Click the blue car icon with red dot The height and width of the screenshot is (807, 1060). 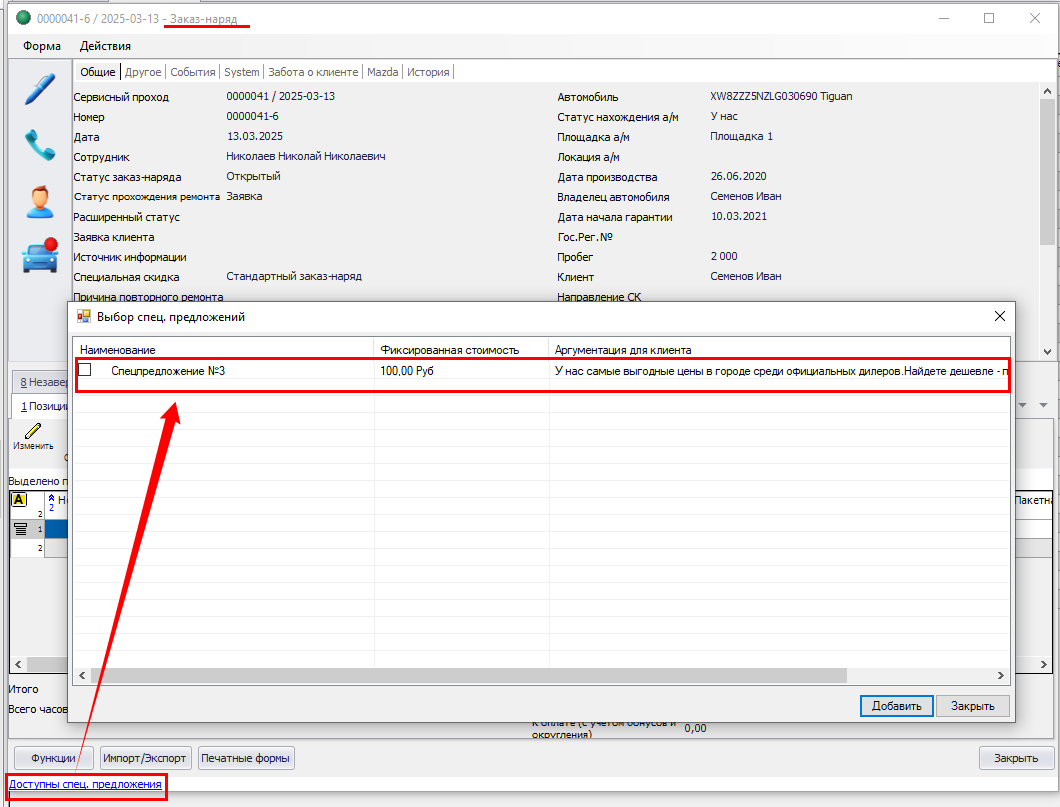(x=40, y=256)
